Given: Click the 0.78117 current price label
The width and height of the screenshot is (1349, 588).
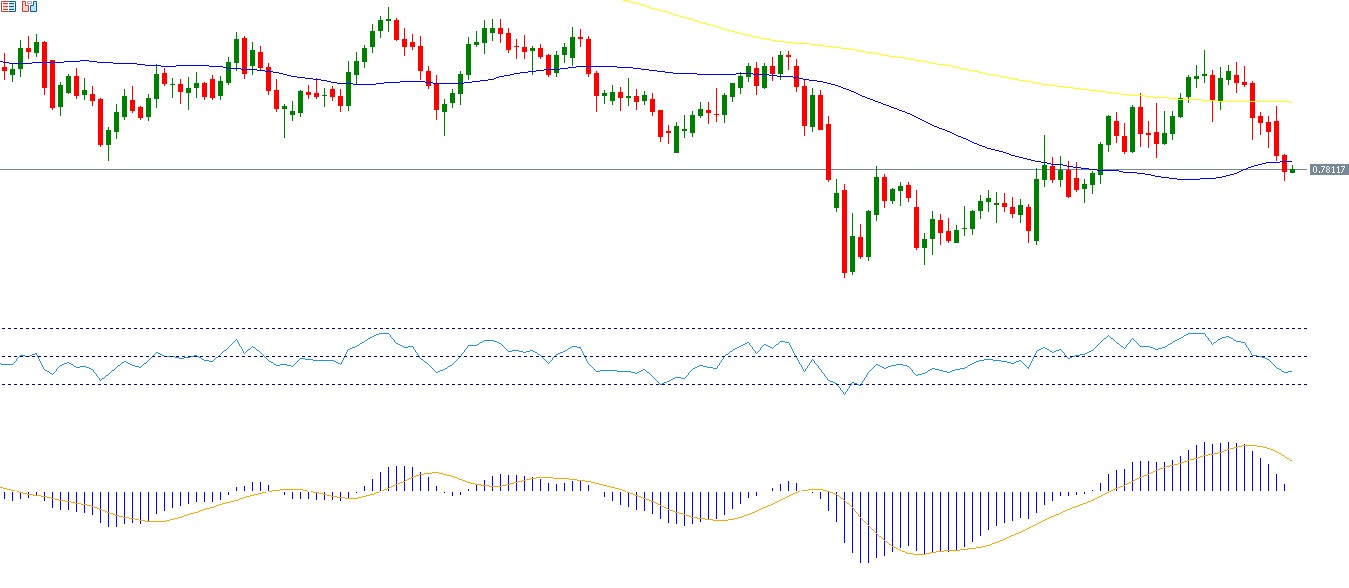Looking at the screenshot, I should (1328, 170).
